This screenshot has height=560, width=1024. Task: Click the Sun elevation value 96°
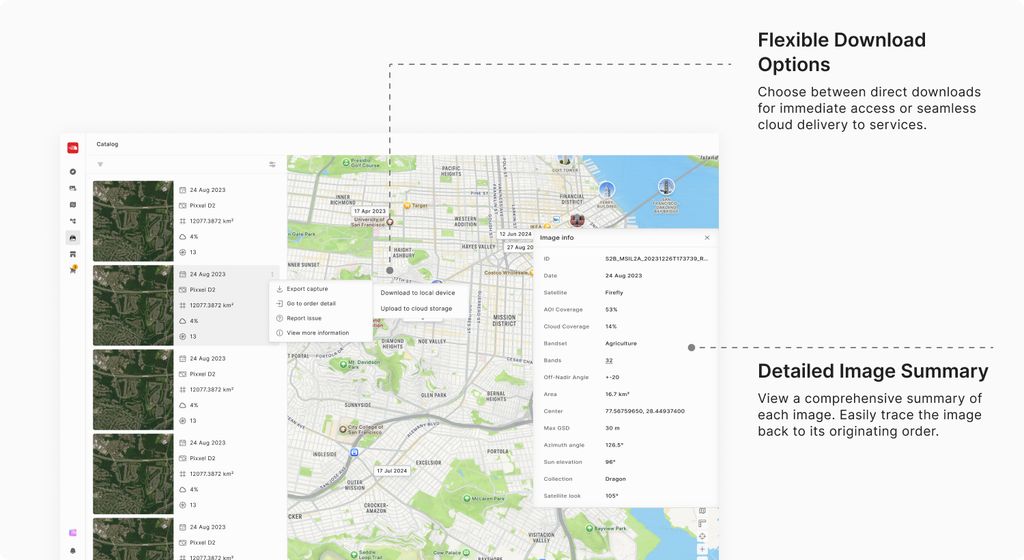610,462
